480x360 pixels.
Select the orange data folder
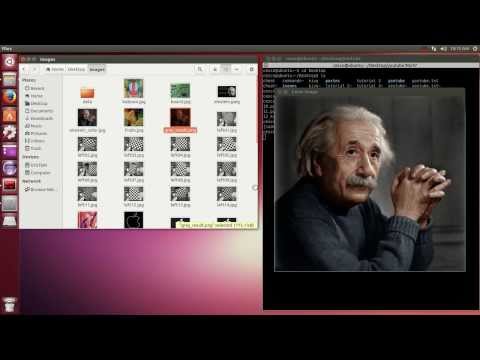(87, 94)
